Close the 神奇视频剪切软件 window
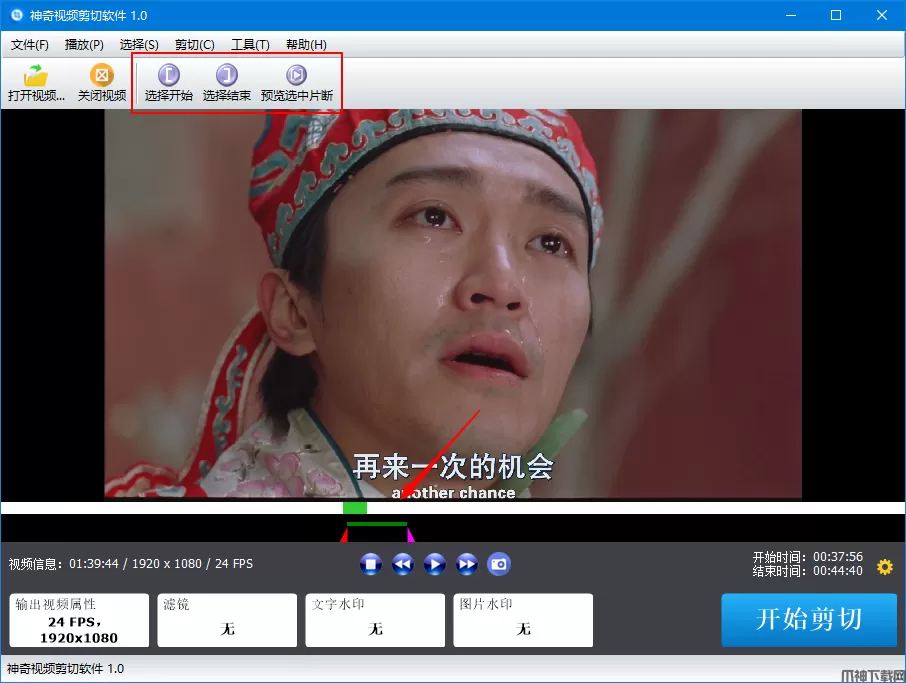 click(x=882, y=15)
